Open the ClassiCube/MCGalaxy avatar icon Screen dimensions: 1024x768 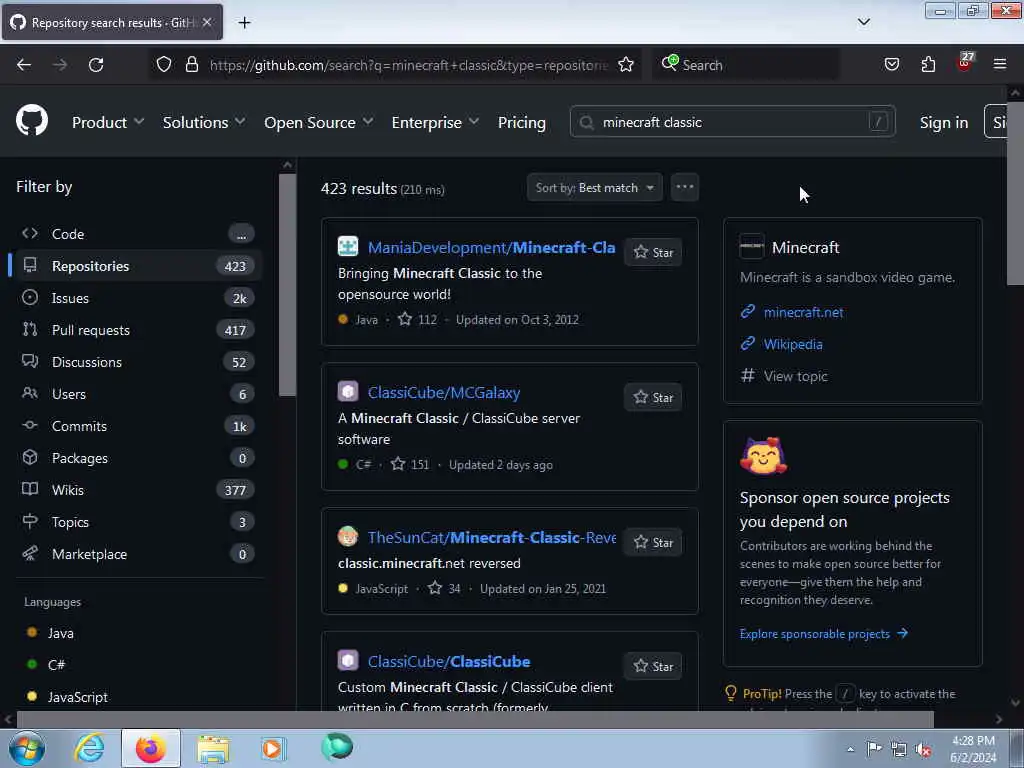click(347, 391)
